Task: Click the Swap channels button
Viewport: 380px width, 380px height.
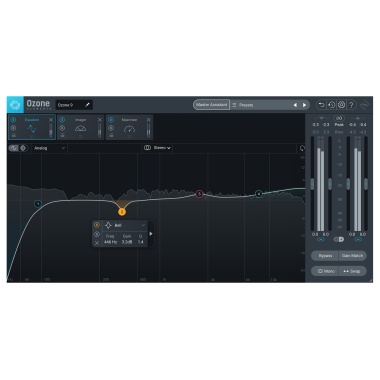Action: tap(353, 271)
